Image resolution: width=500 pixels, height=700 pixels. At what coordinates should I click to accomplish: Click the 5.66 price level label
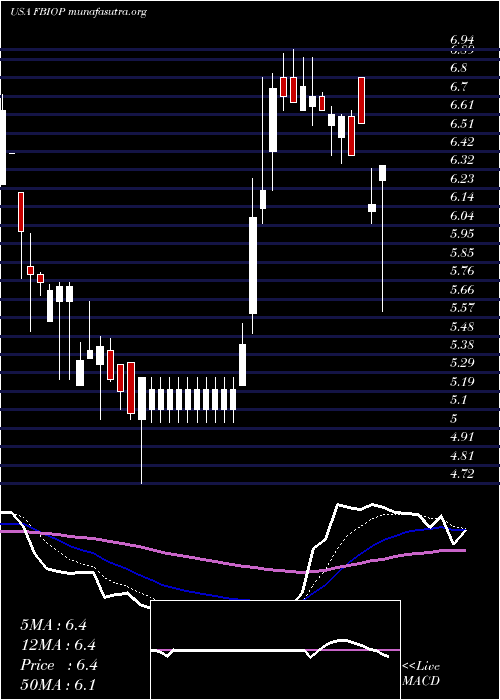(462, 290)
